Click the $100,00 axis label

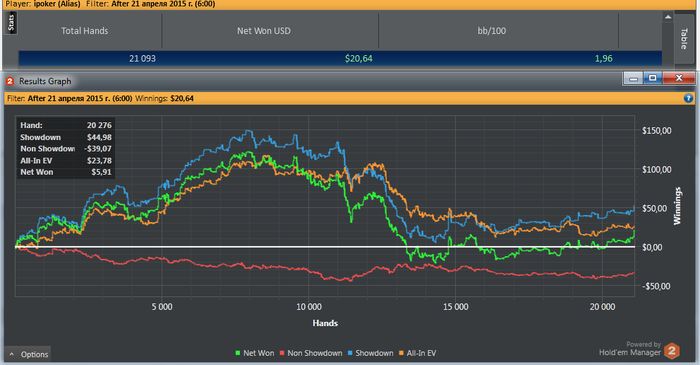pos(656,170)
